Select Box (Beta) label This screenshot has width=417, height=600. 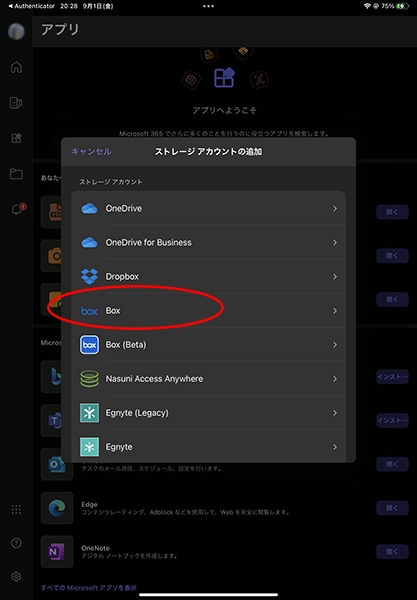[126, 345]
